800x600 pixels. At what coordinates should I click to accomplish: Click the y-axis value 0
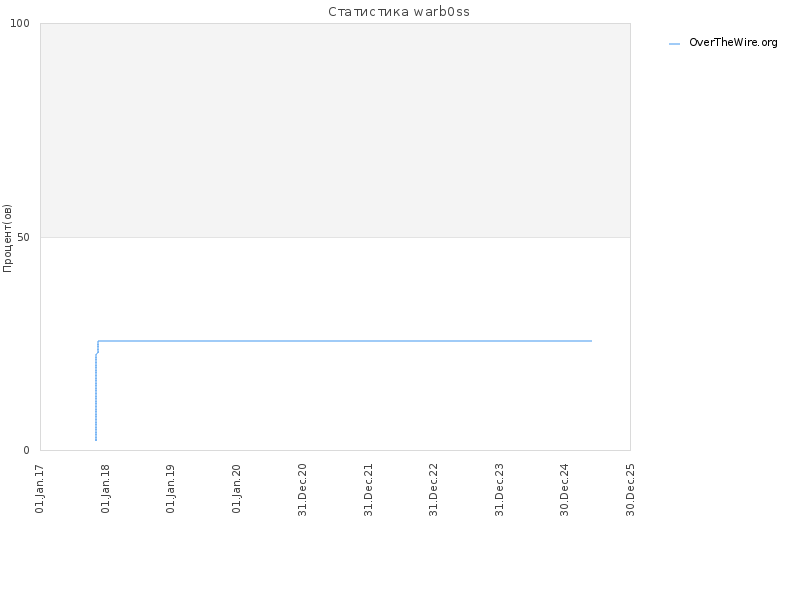point(27,450)
